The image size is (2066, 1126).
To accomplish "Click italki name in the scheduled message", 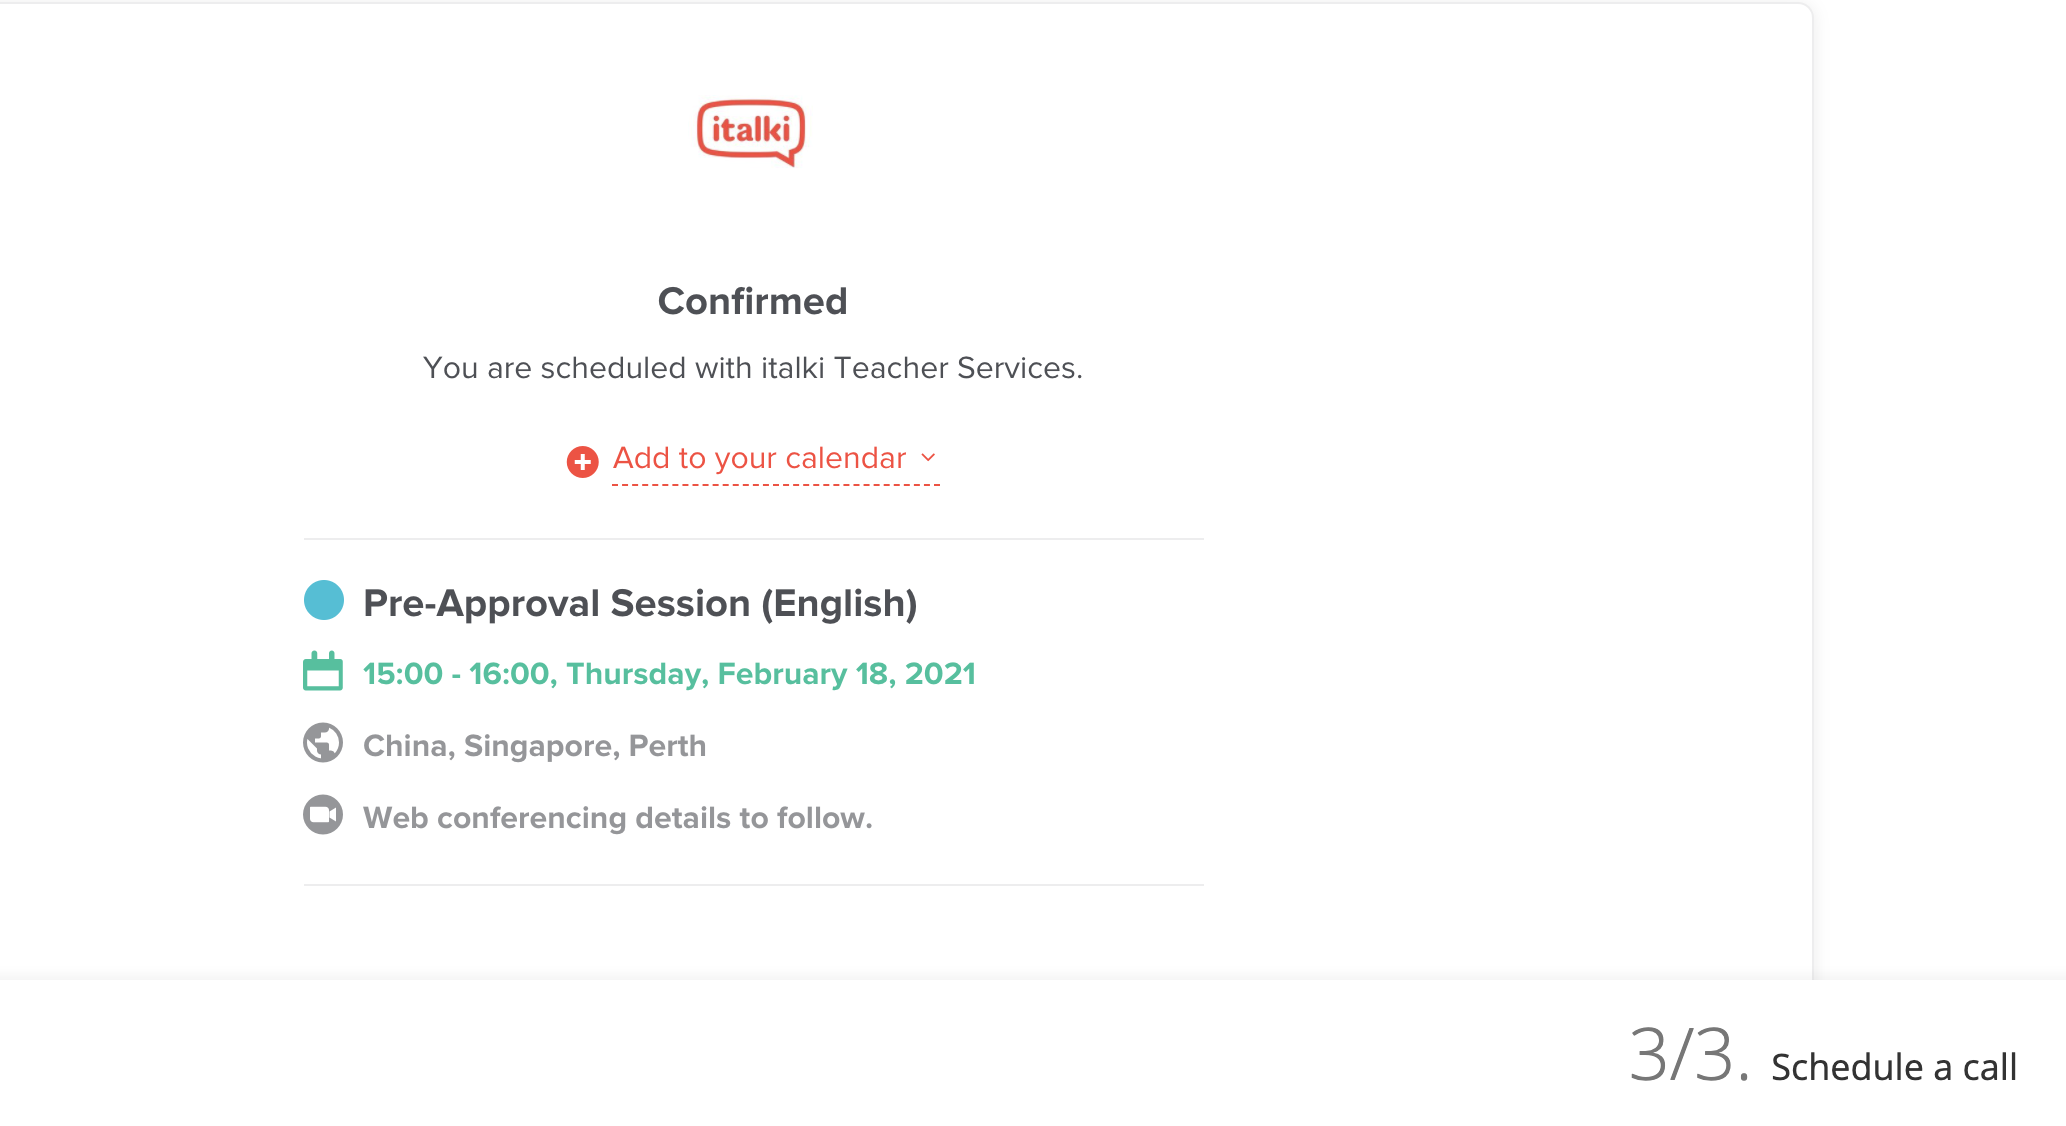I will click(x=793, y=368).
